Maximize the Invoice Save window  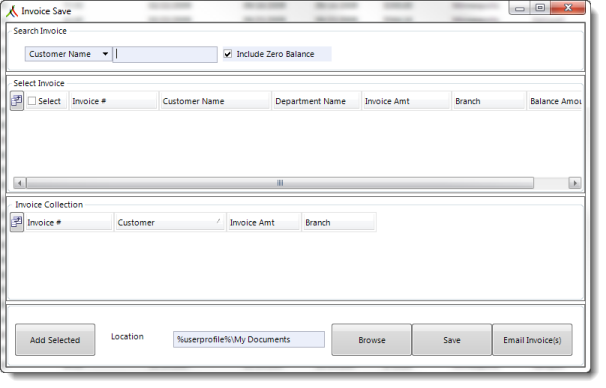click(540, 8)
